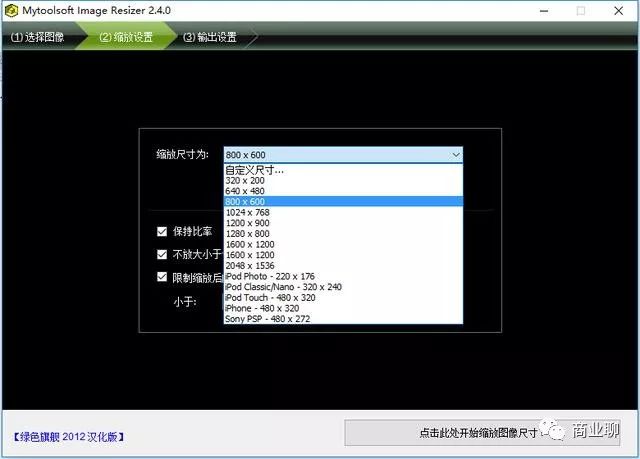Toggle the 保持比率 checkbox
This screenshot has height=459, width=640.
[162, 232]
